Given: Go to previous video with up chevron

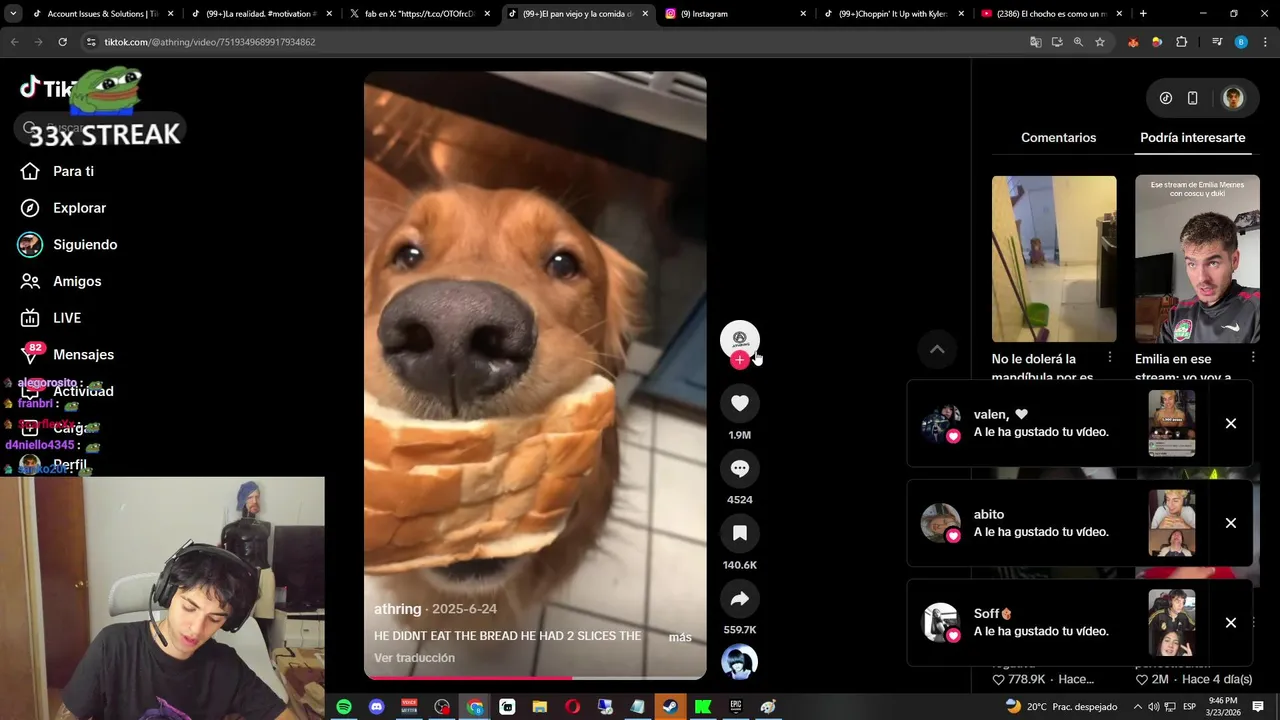Looking at the screenshot, I should coord(937,349).
